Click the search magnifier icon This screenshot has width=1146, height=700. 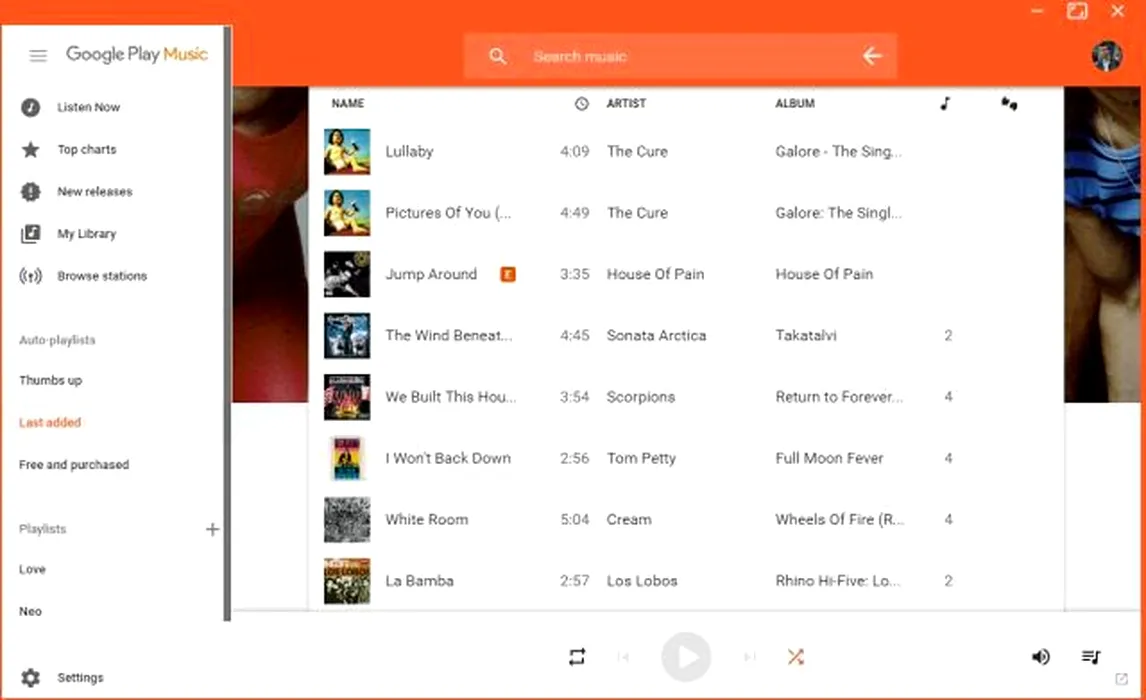[x=498, y=56]
